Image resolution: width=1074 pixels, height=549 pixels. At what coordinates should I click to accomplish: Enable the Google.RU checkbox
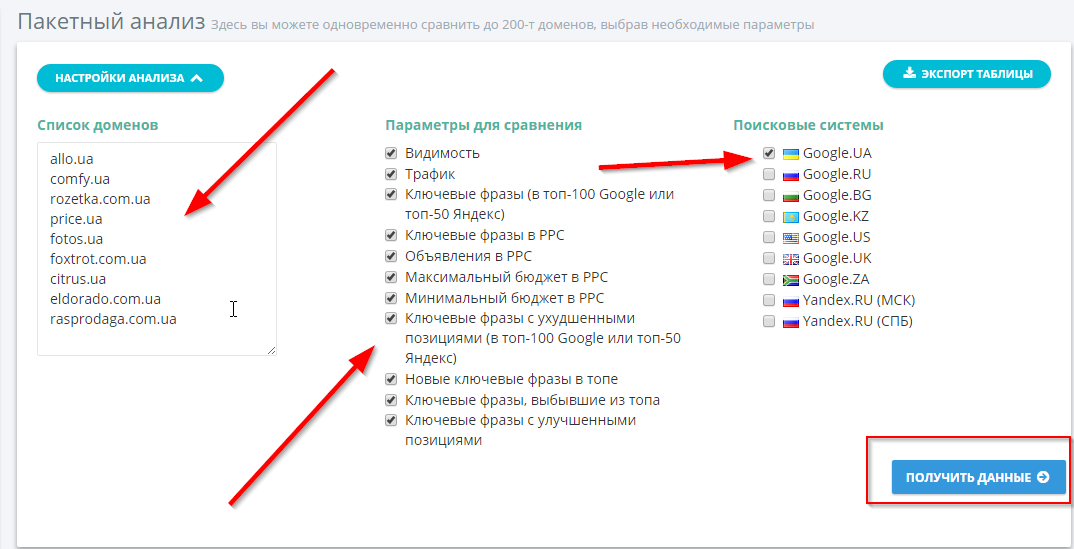pos(769,175)
